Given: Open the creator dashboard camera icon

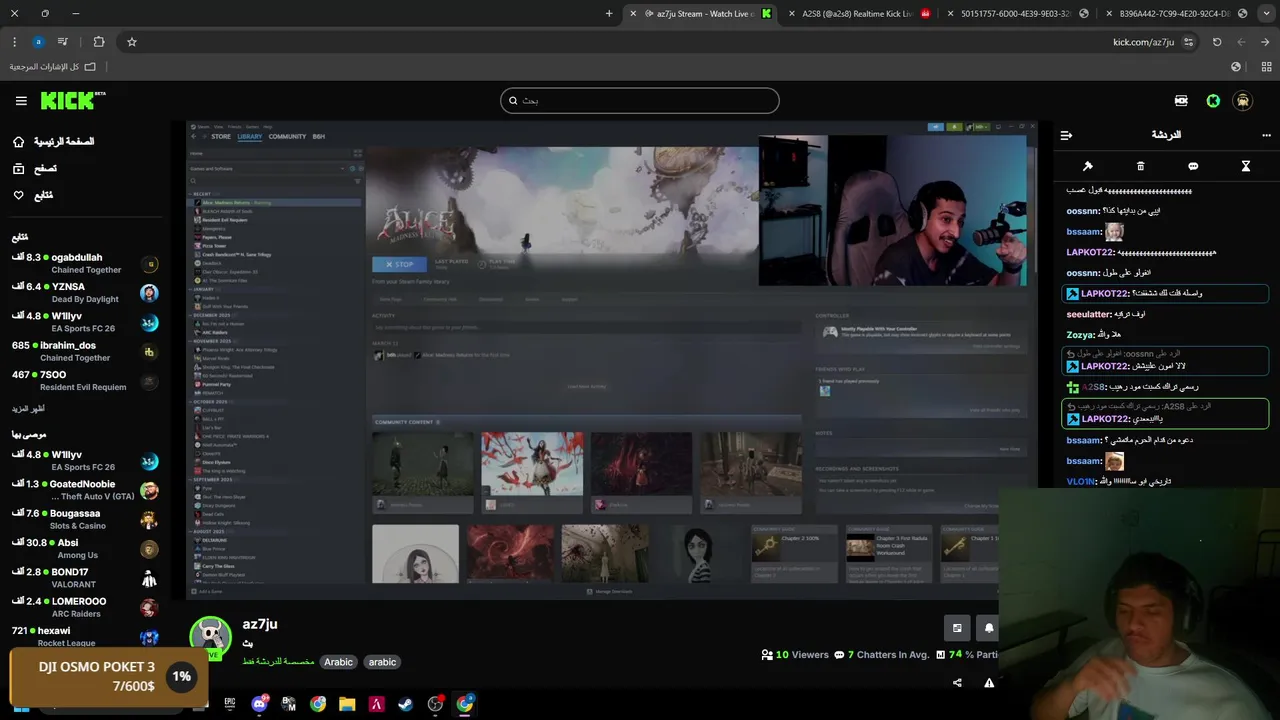Looking at the screenshot, I should 1181,101.
